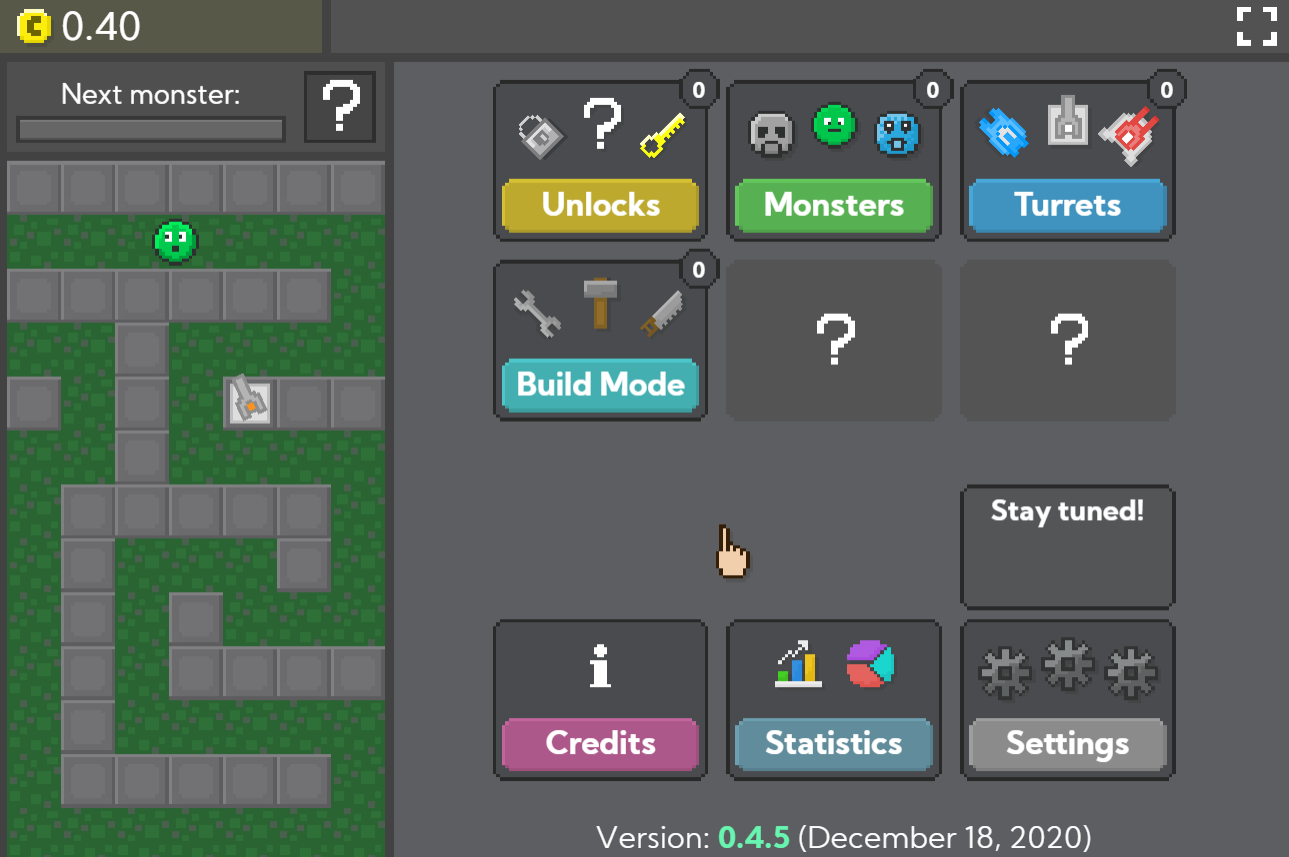This screenshot has height=857, width=1289.
Task: Click the left gear icon above Settings
Action: click(x=1004, y=674)
